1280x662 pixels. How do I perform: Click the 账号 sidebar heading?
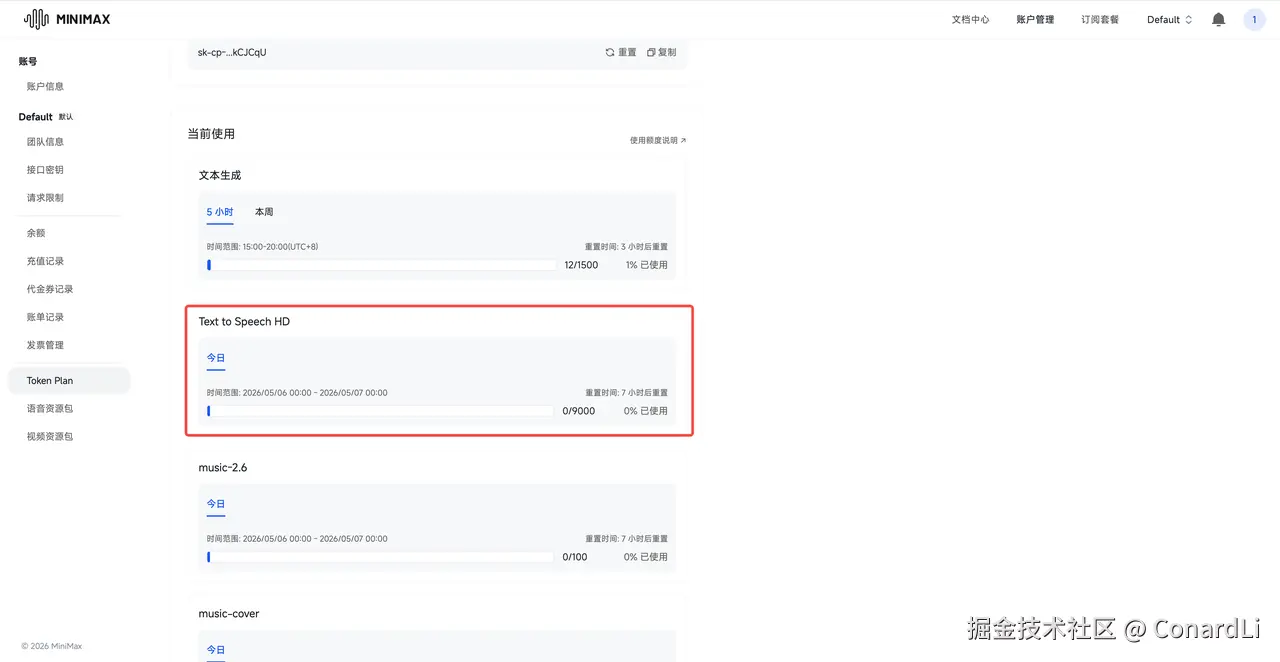(28, 62)
